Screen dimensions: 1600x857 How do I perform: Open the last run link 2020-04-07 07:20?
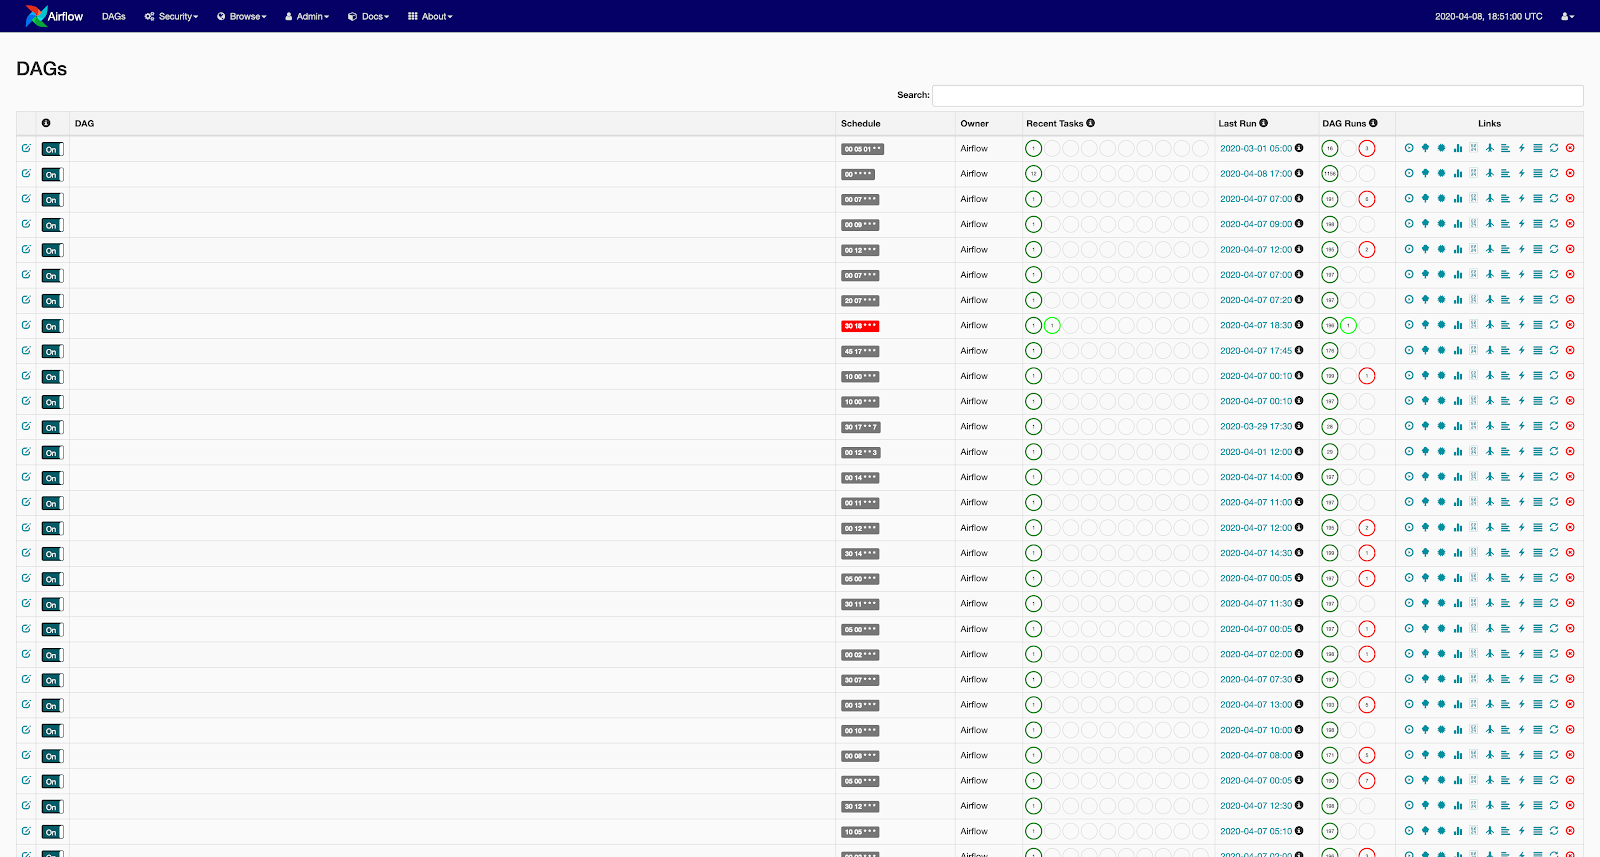[x=1255, y=300]
